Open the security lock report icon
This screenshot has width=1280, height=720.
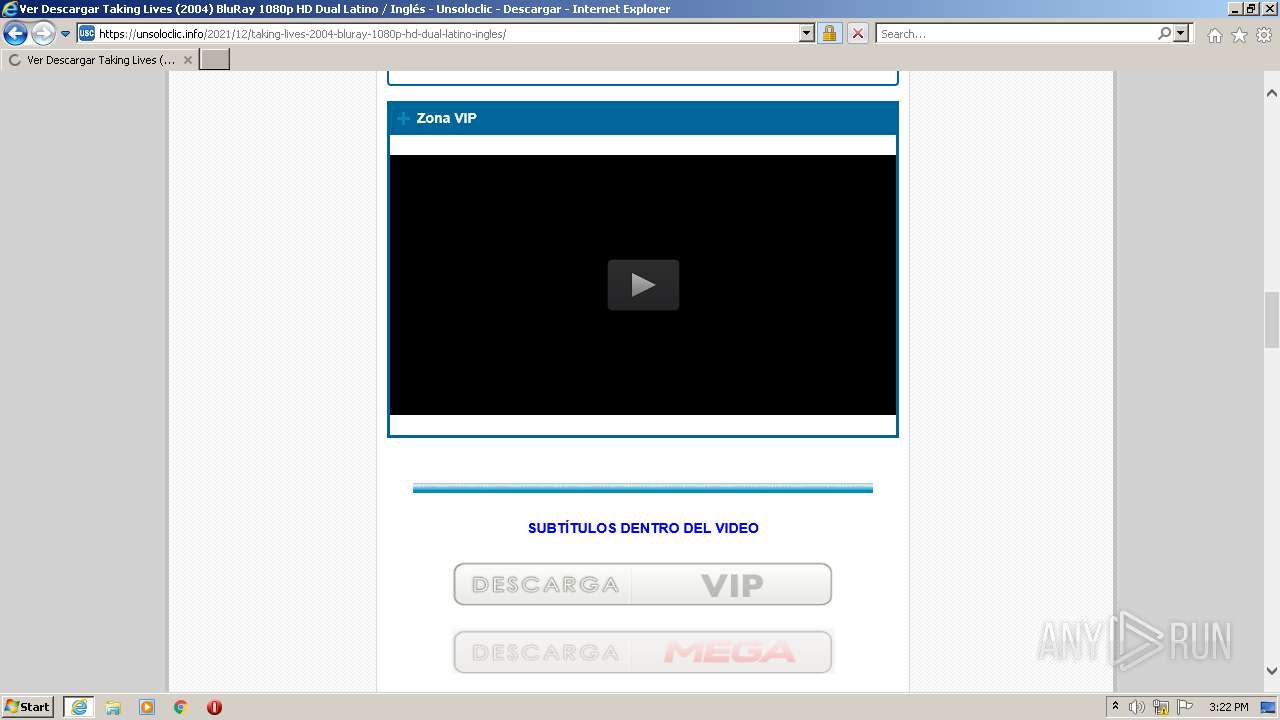coord(829,34)
